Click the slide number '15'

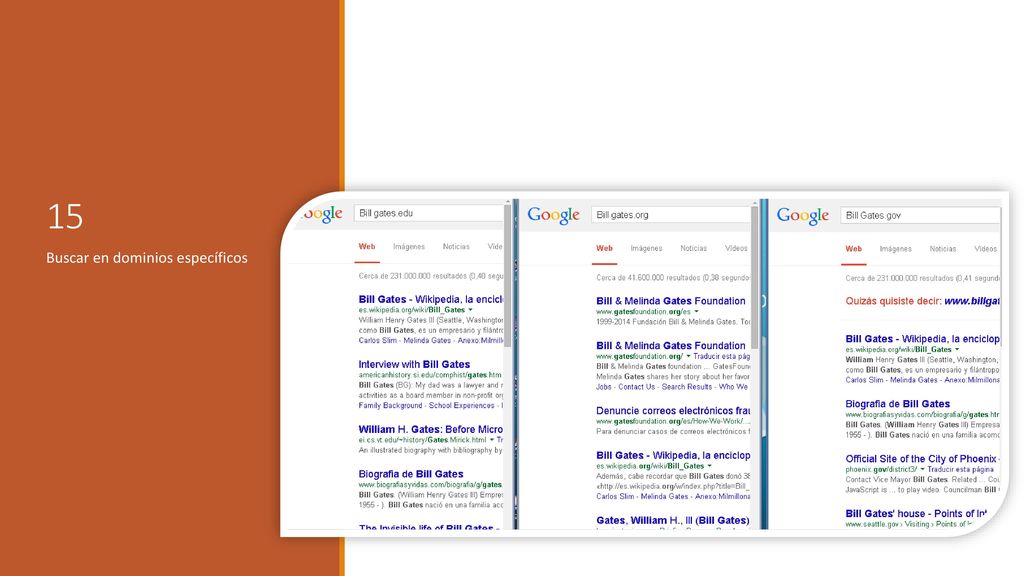tap(65, 216)
